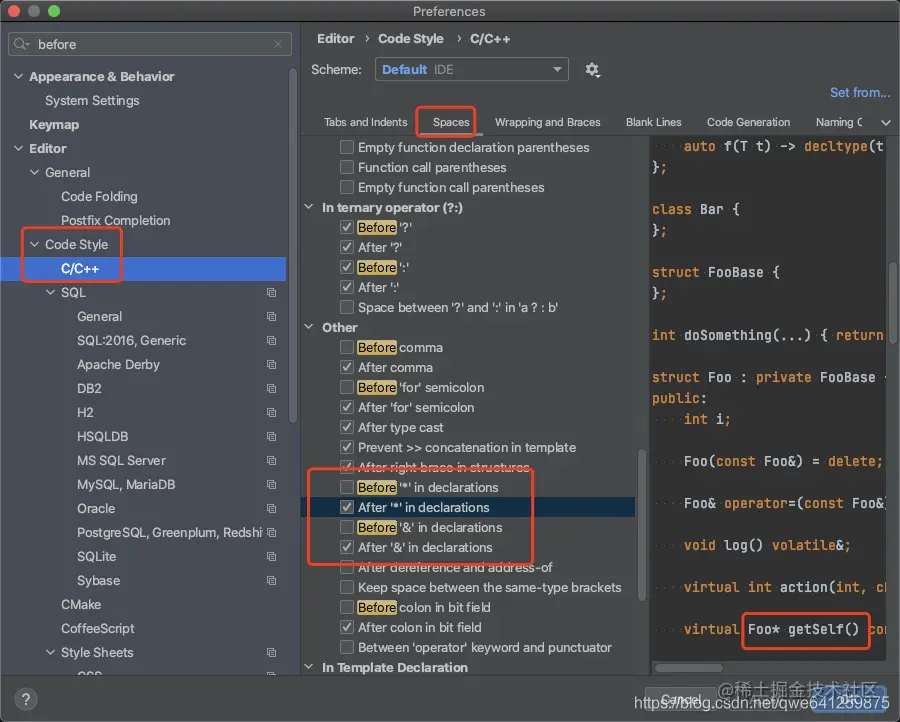900x722 pixels.
Task: Collapse the Editor tree node
Action: [x=18, y=149]
